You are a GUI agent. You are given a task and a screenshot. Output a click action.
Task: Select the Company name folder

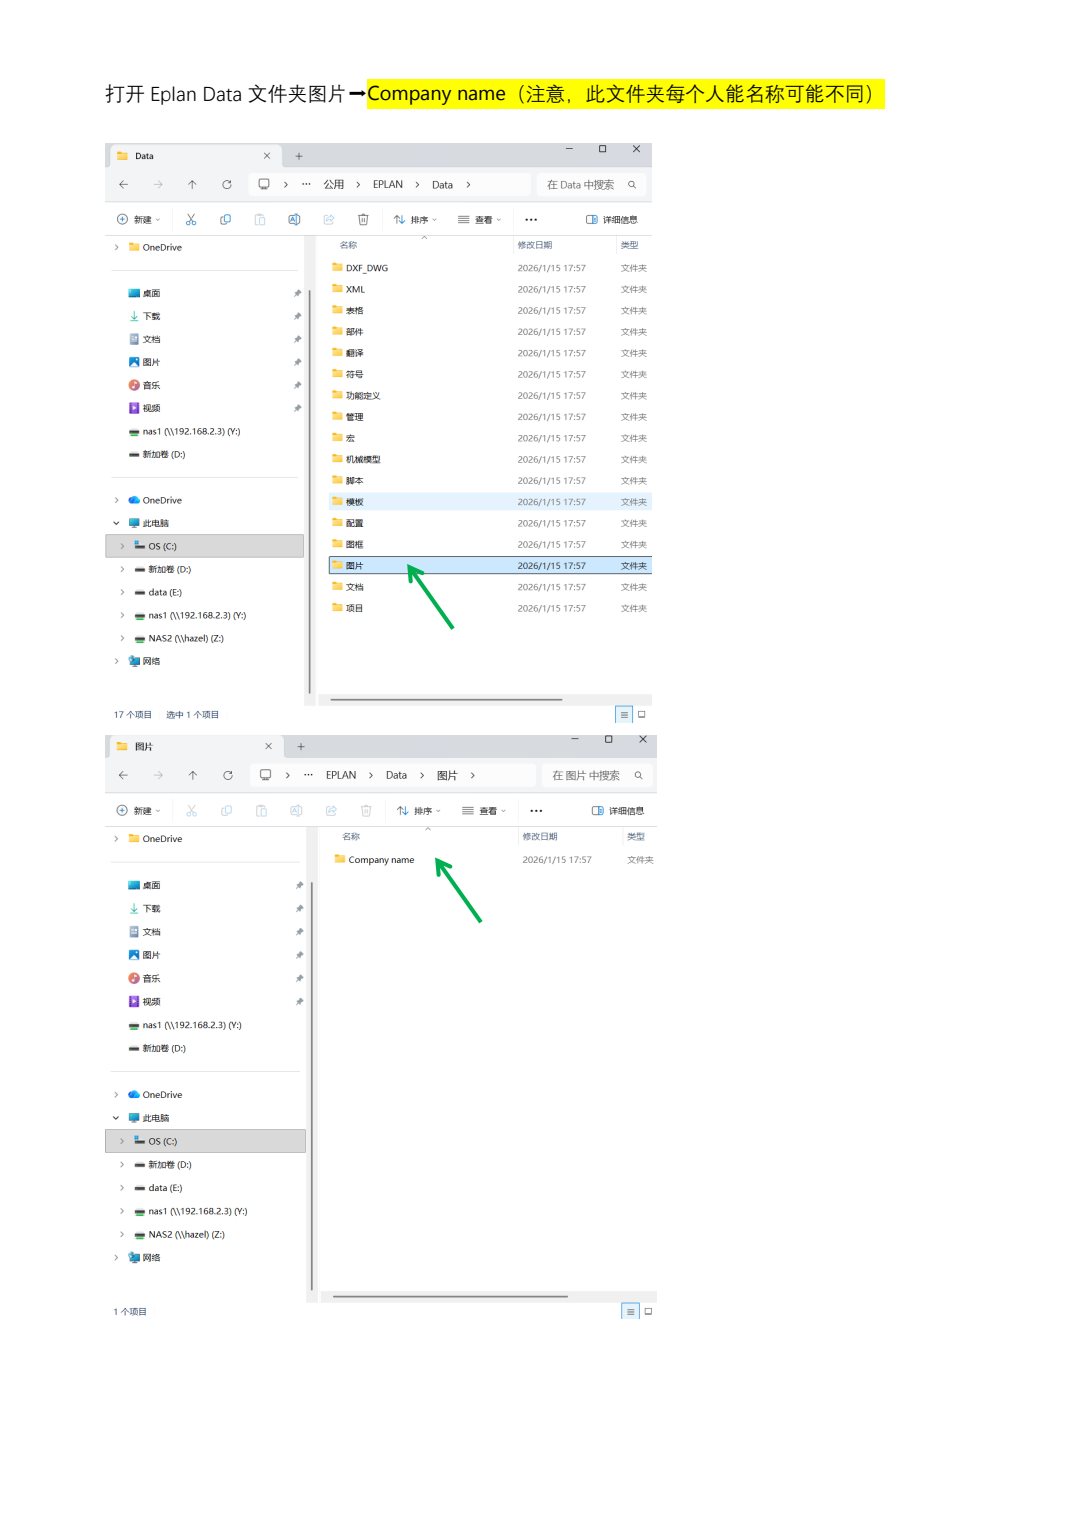click(381, 860)
